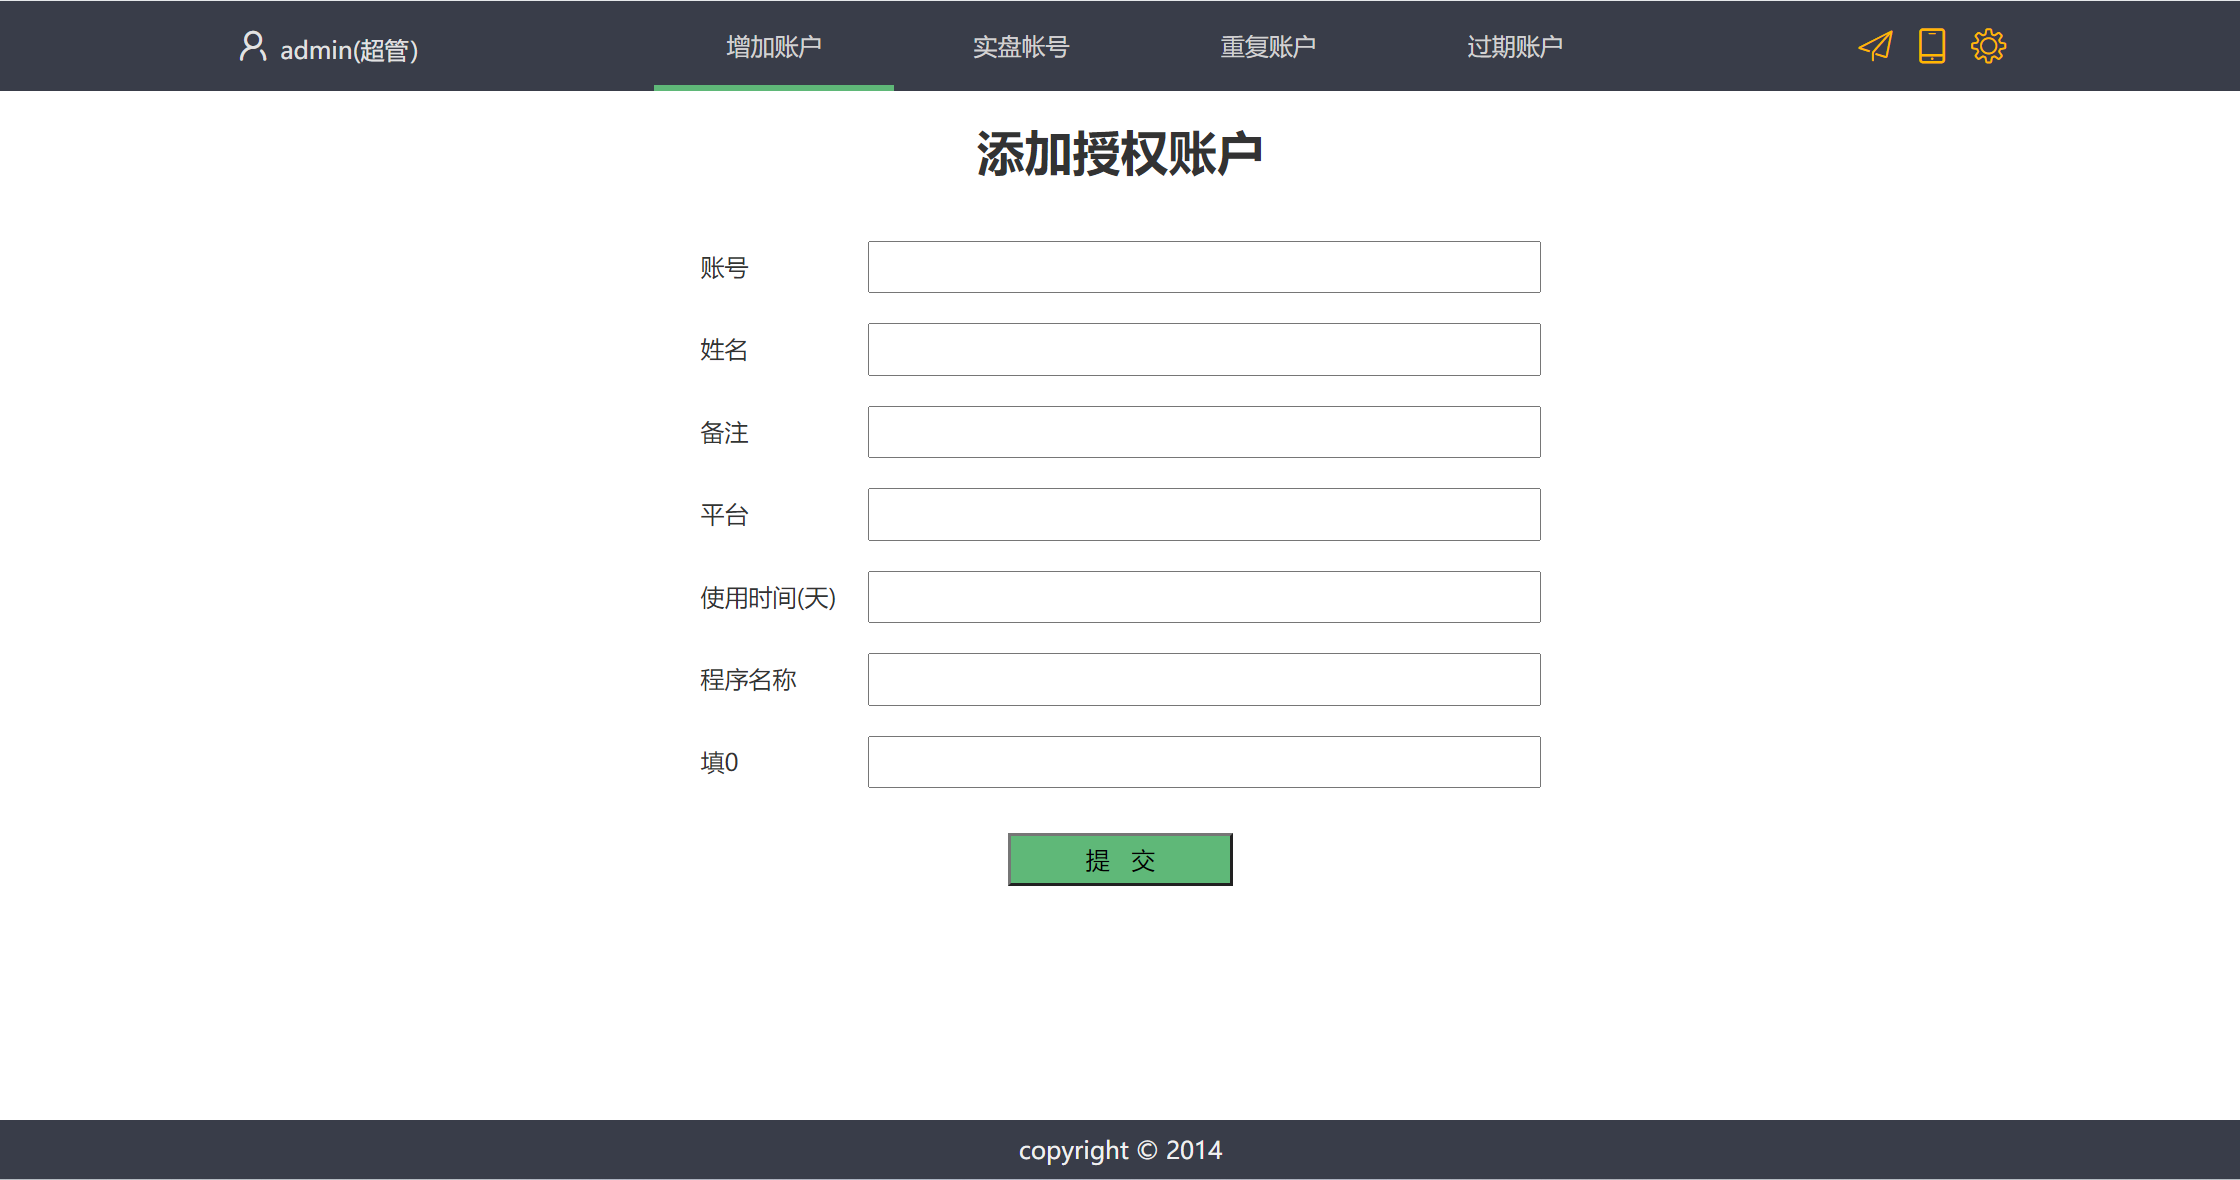This screenshot has width=2240, height=1180.
Task: Click the paper plane send icon
Action: click(1875, 46)
